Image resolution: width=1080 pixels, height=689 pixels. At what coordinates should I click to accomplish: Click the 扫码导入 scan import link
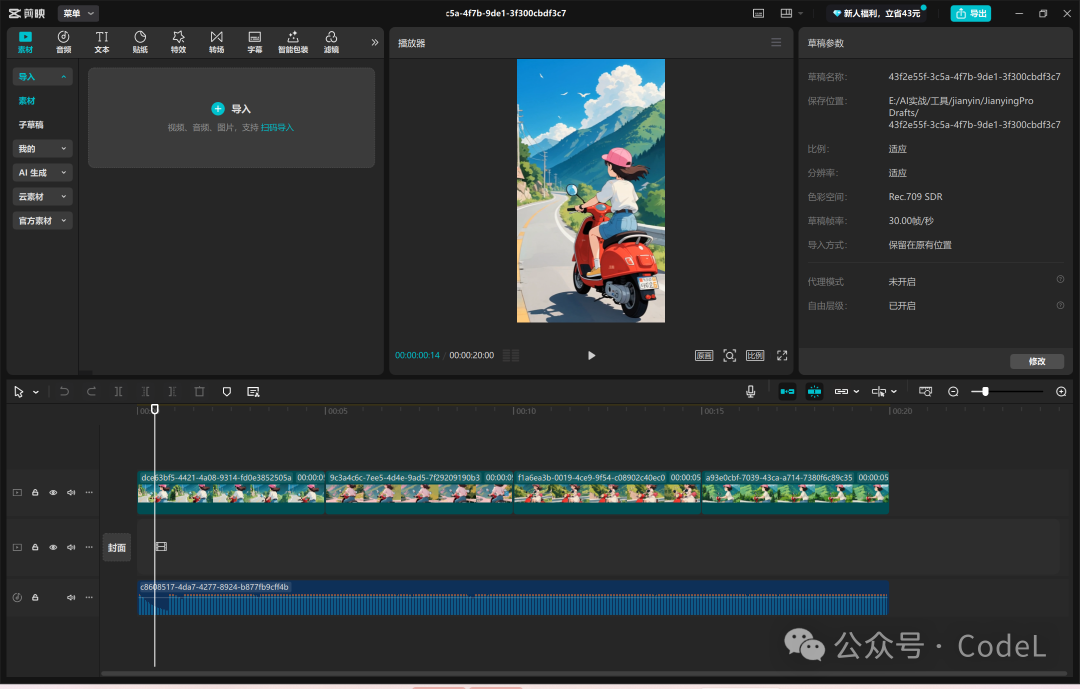pos(277,127)
